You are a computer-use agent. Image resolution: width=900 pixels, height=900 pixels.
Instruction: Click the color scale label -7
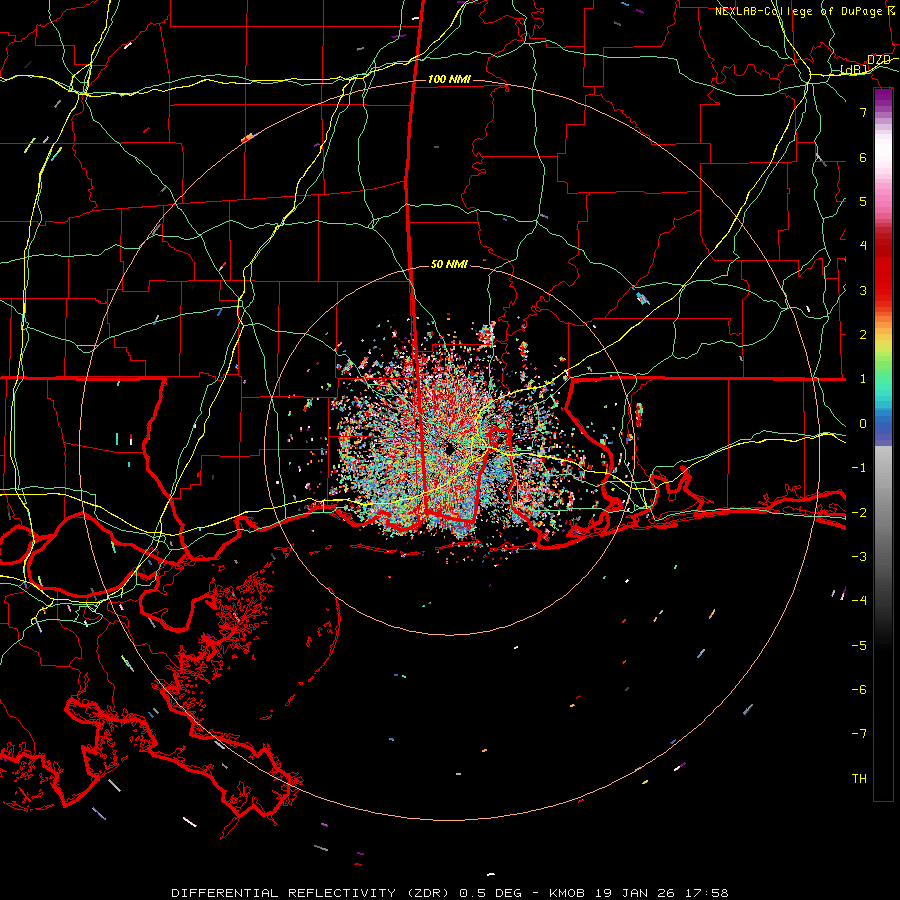[859, 734]
